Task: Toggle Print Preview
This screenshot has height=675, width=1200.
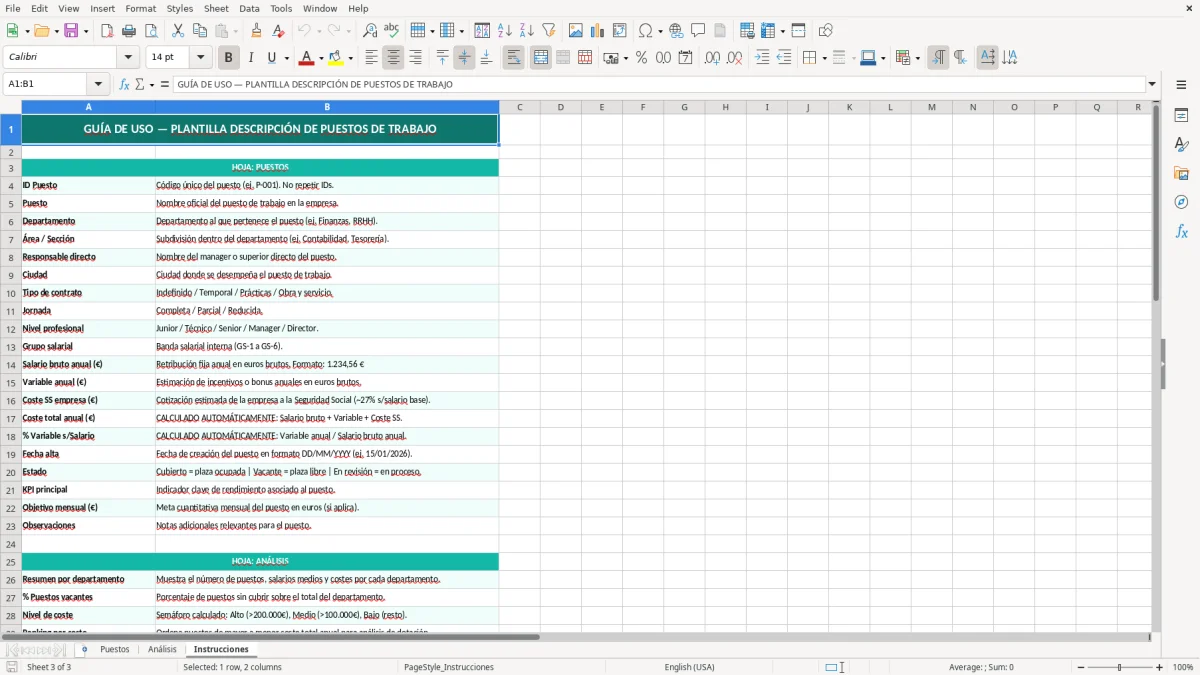Action: point(151,31)
